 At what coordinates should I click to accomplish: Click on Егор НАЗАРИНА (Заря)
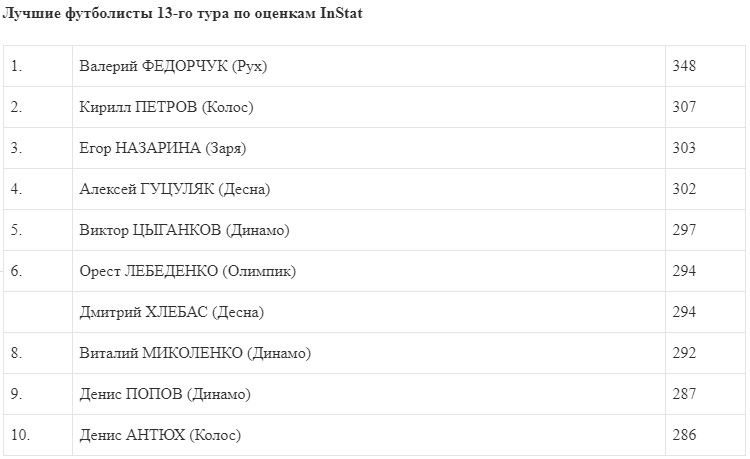tap(162, 148)
